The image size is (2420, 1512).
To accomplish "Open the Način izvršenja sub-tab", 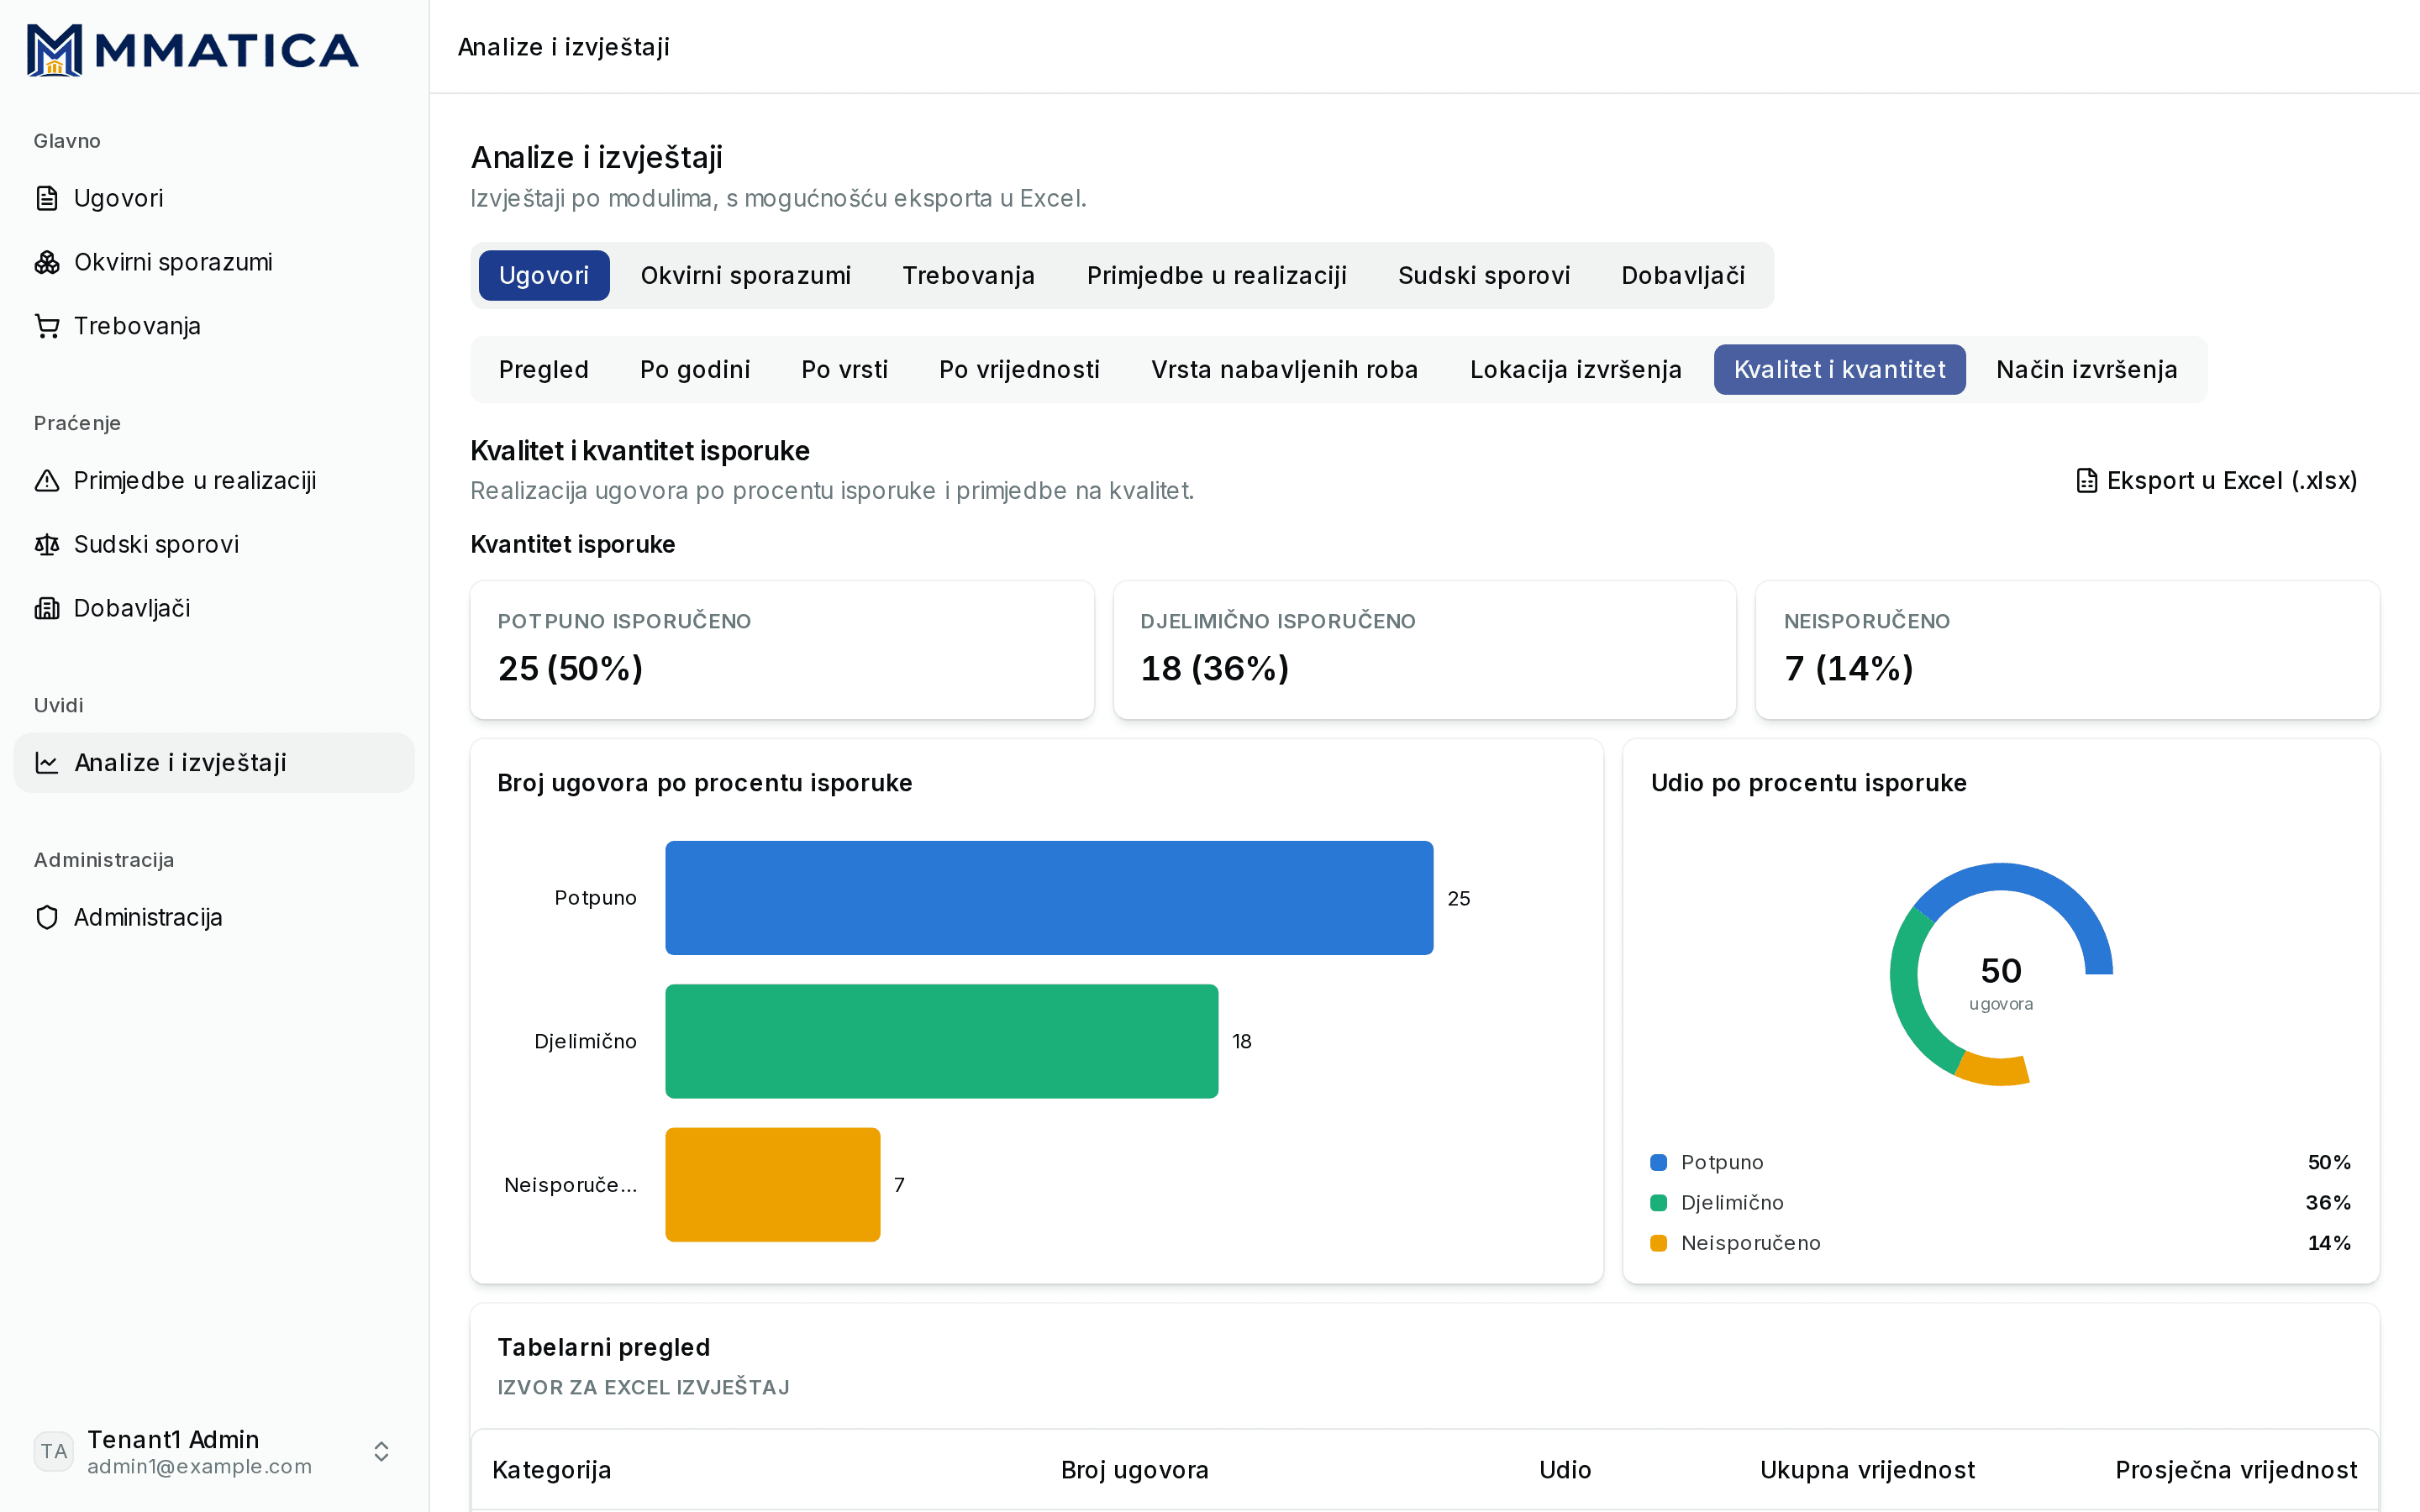I will [2087, 370].
